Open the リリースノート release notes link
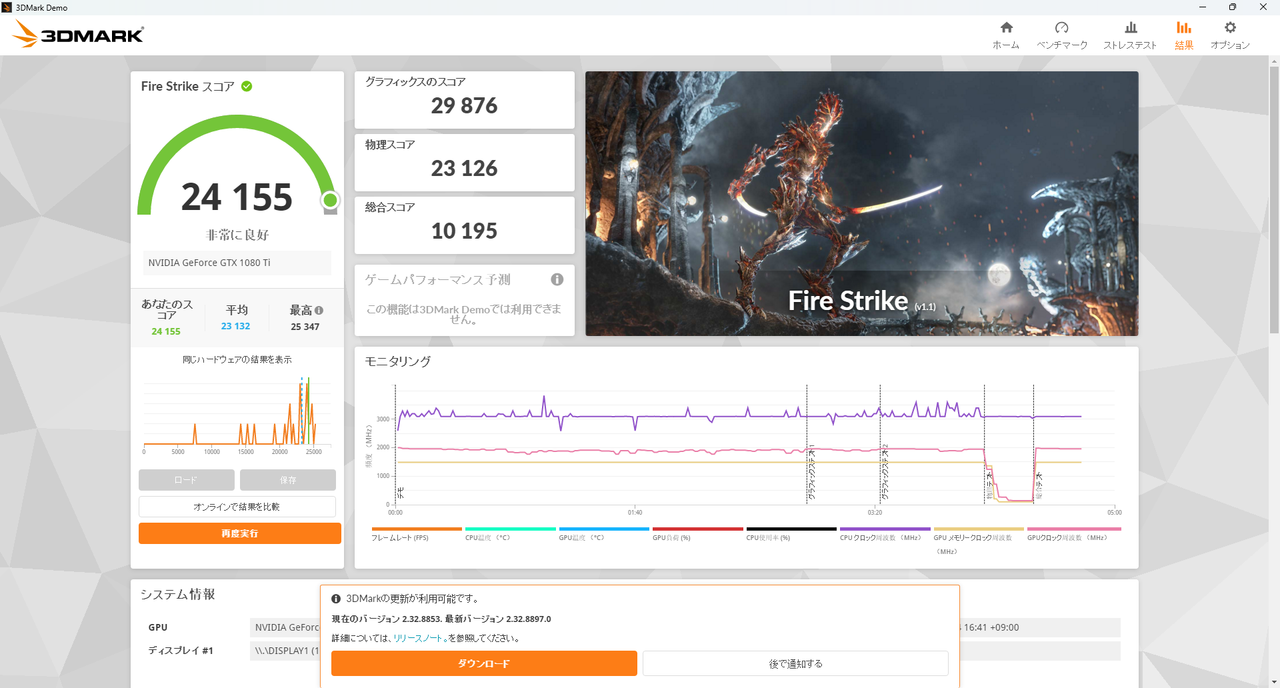1280x688 pixels. tap(419, 638)
